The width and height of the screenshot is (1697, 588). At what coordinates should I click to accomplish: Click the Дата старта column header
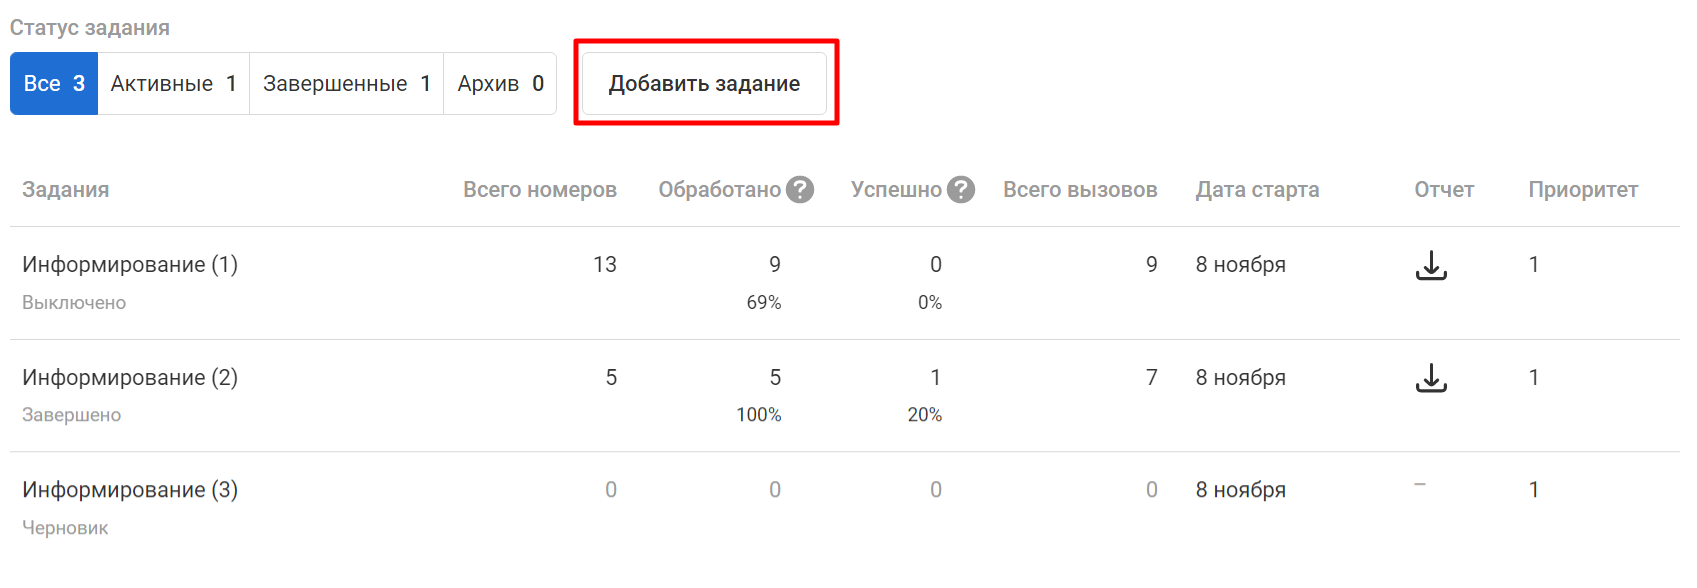click(x=1257, y=190)
